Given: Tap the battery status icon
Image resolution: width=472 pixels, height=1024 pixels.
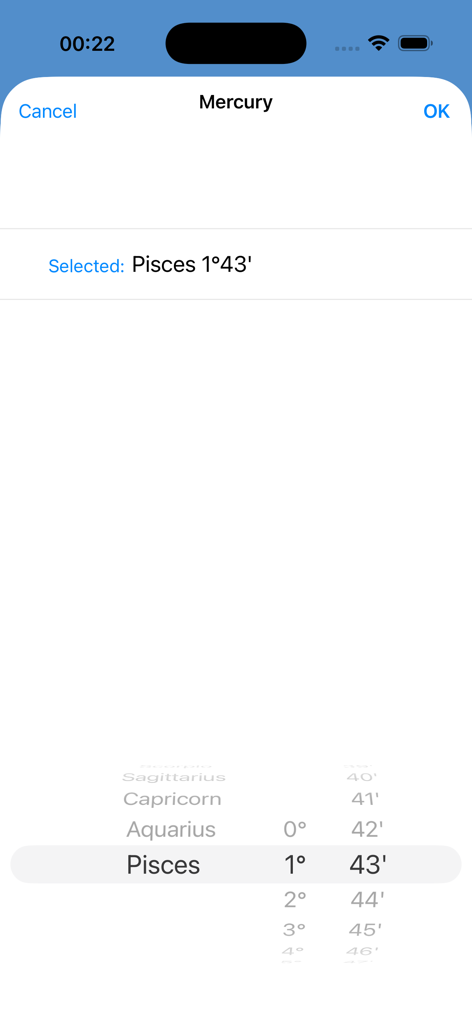Looking at the screenshot, I should 416,43.
